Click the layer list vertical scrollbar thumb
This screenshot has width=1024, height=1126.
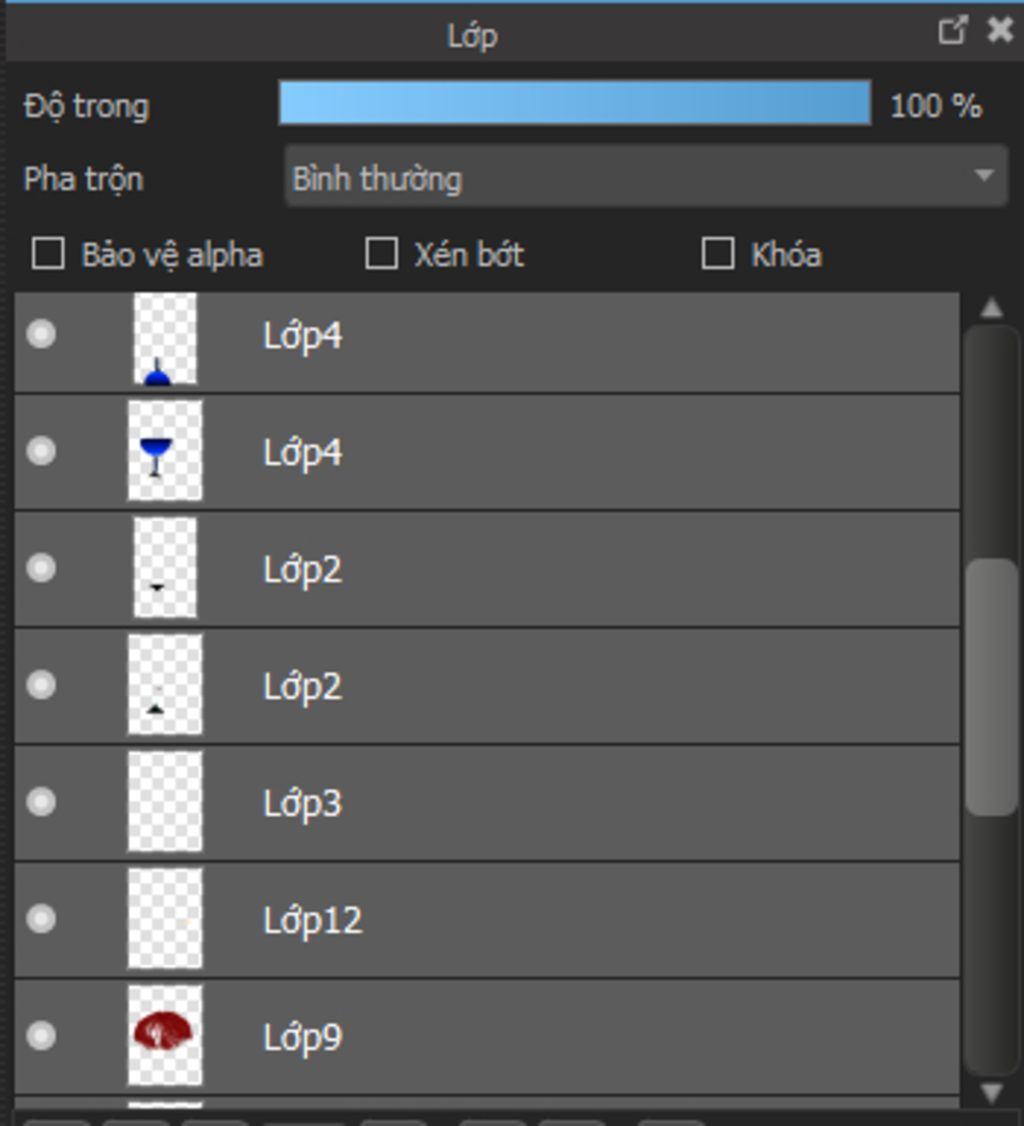pos(991,686)
